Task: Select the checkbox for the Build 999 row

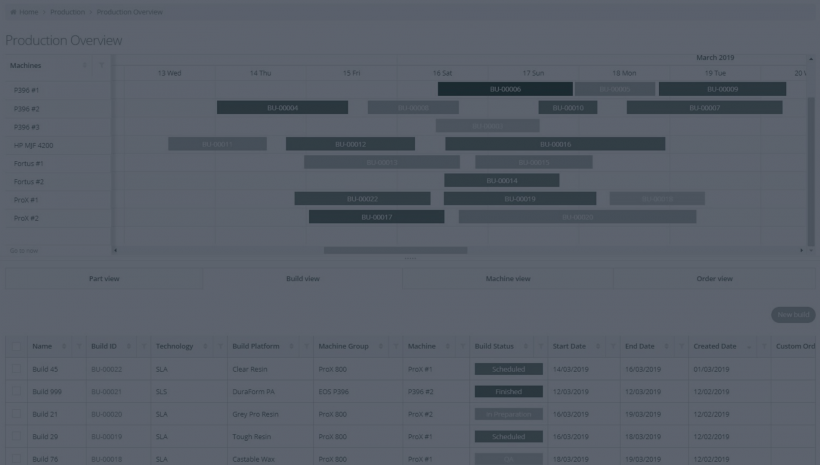Action: (x=16, y=392)
